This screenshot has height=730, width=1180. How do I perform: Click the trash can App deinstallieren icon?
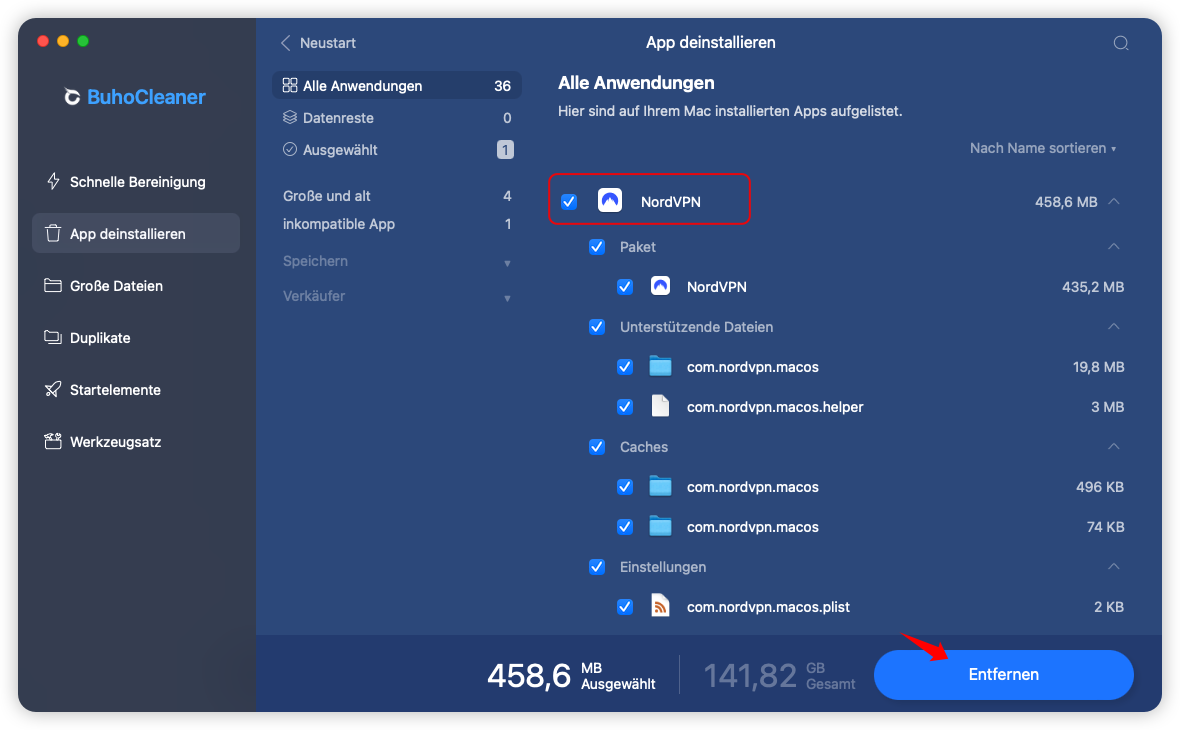53,233
